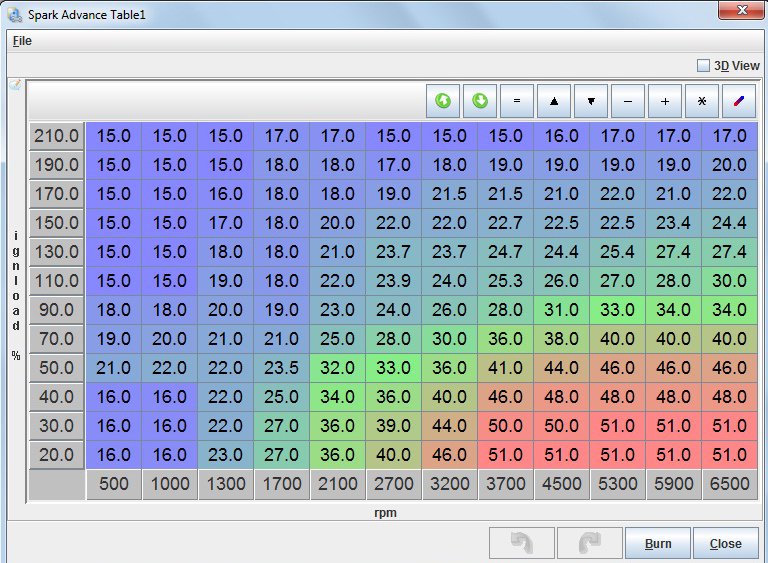Select the 500 rpm column header
Viewport: 768px width, 563px height.
114,486
